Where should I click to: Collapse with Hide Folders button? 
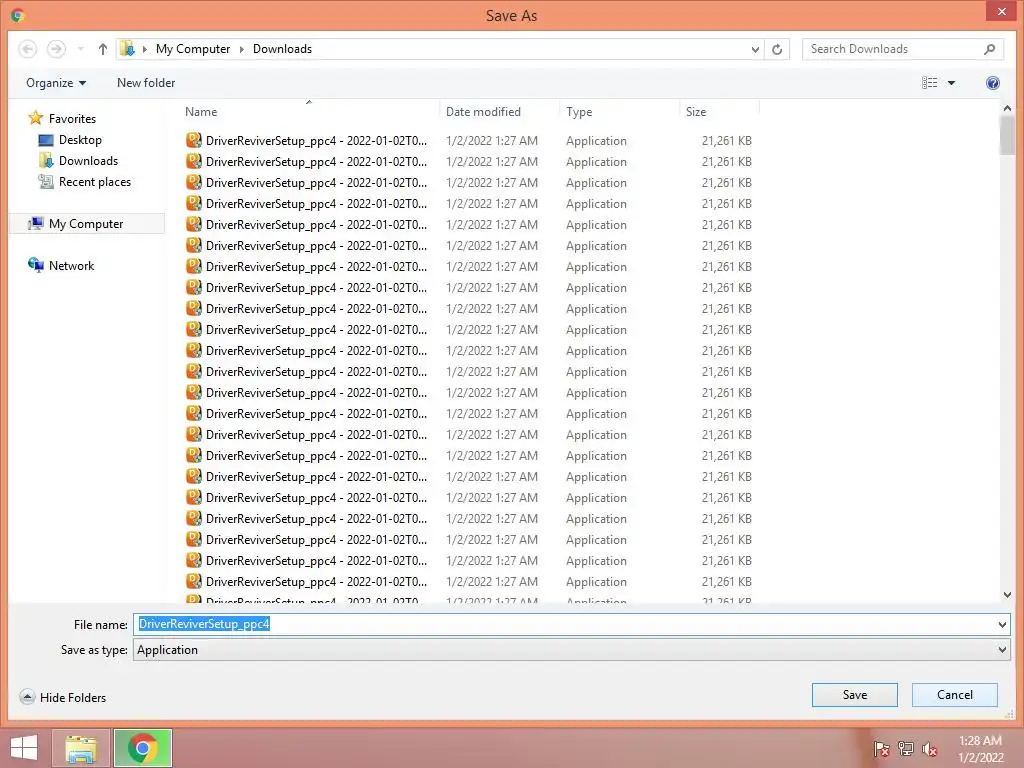point(63,697)
